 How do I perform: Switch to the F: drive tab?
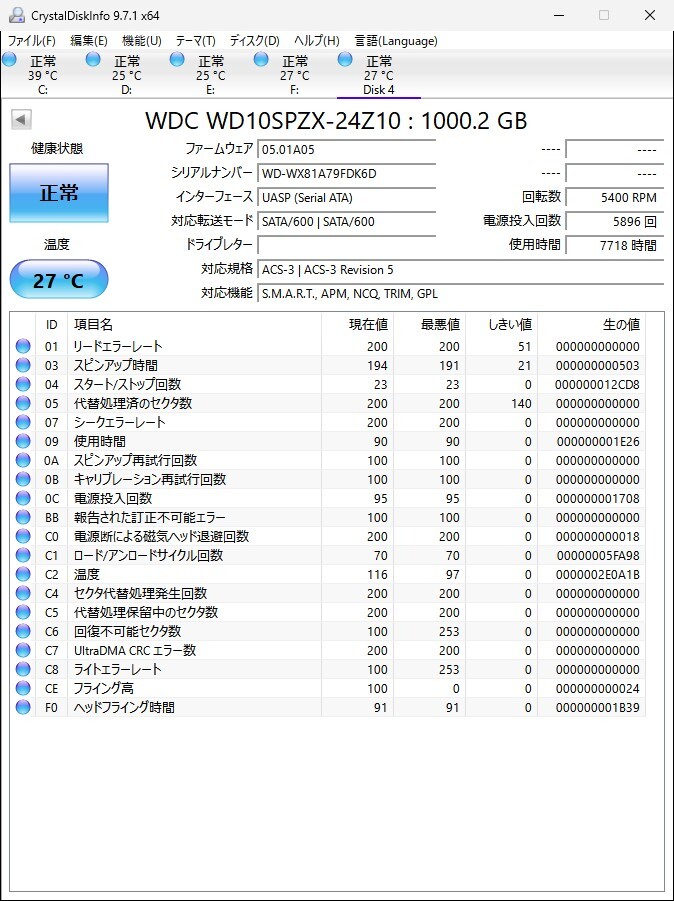click(x=295, y=75)
